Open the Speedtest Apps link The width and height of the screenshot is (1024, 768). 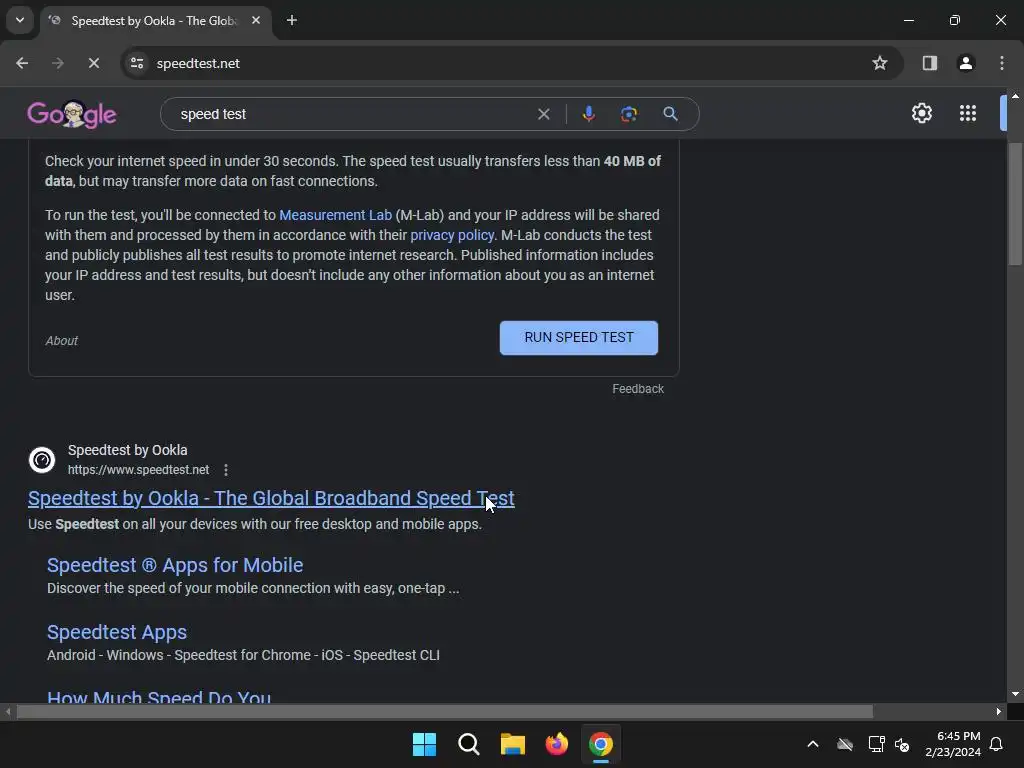pyautogui.click(x=117, y=632)
